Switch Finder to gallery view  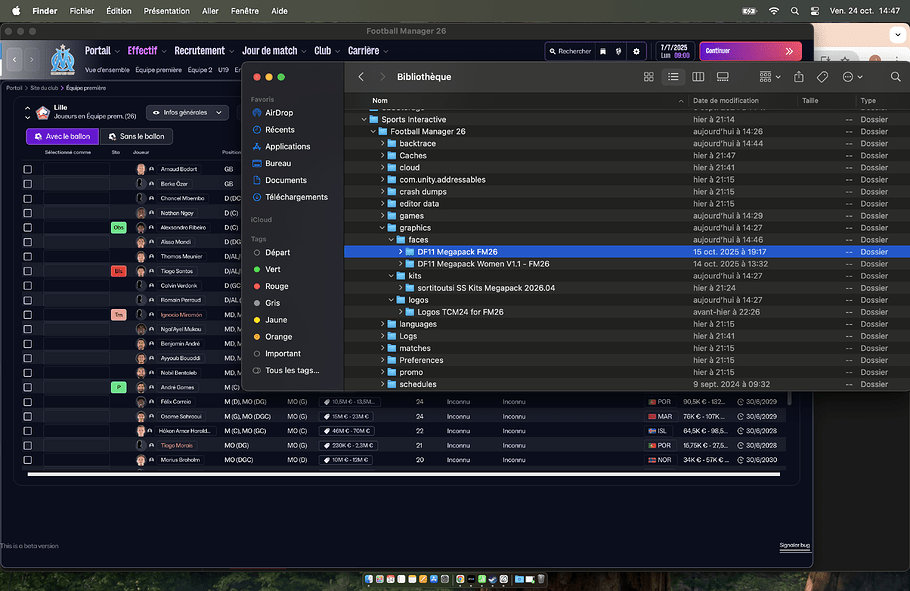coord(723,77)
